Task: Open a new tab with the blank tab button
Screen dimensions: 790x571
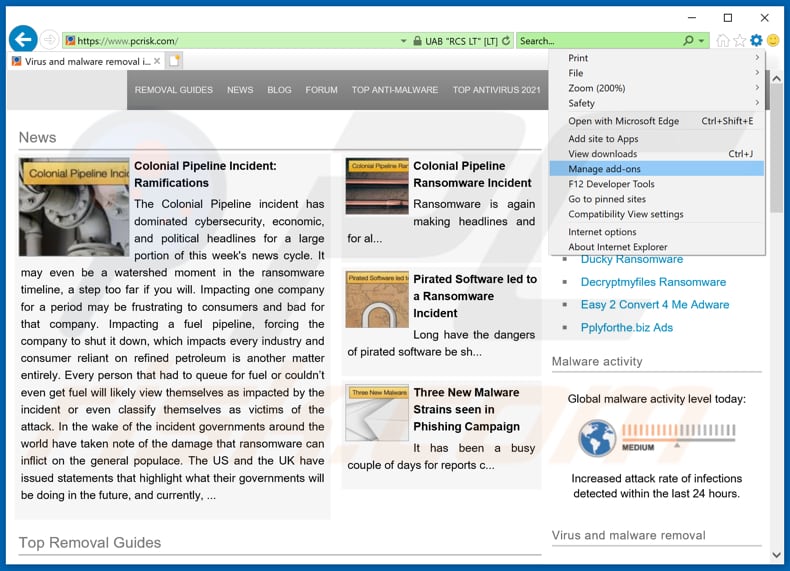Action: [x=174, y=61]
